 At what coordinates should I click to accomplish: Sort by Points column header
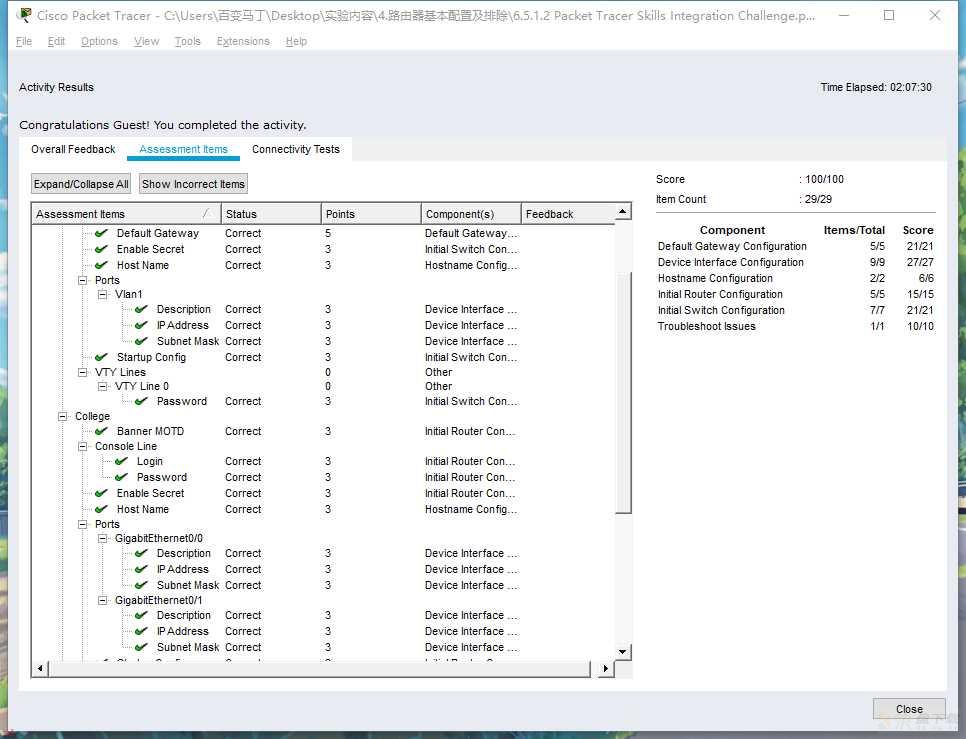click(x=371, y=214)
